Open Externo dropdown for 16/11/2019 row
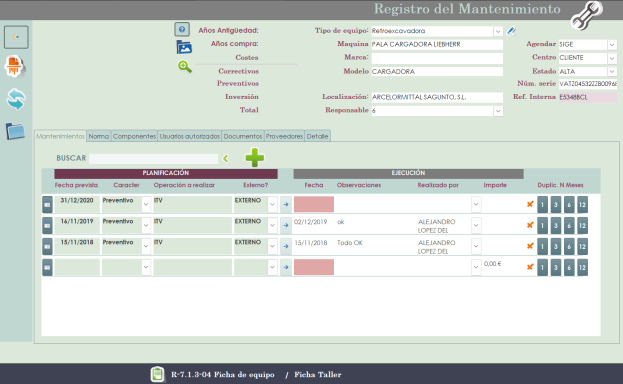Viewport: 623px width, 384px height. pos(272,225)
